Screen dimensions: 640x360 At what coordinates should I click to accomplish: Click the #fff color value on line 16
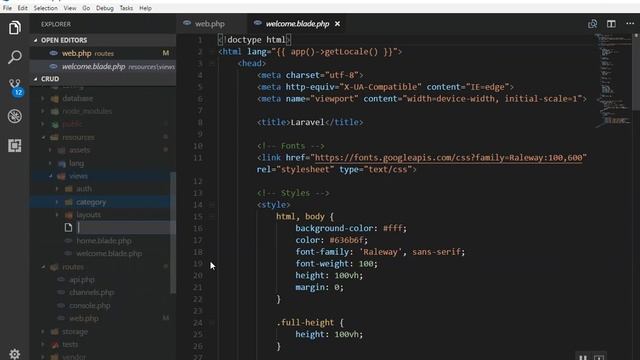pos(393,228)
